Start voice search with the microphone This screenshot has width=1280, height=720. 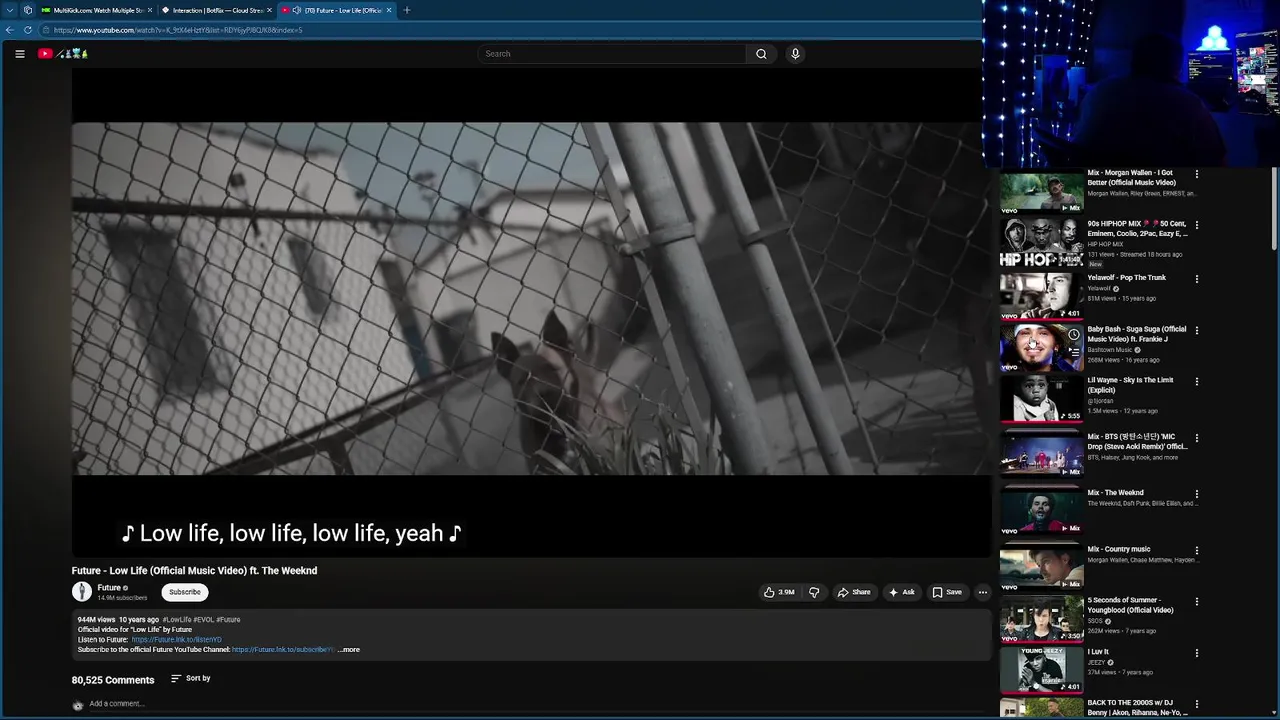coord(795,54)
